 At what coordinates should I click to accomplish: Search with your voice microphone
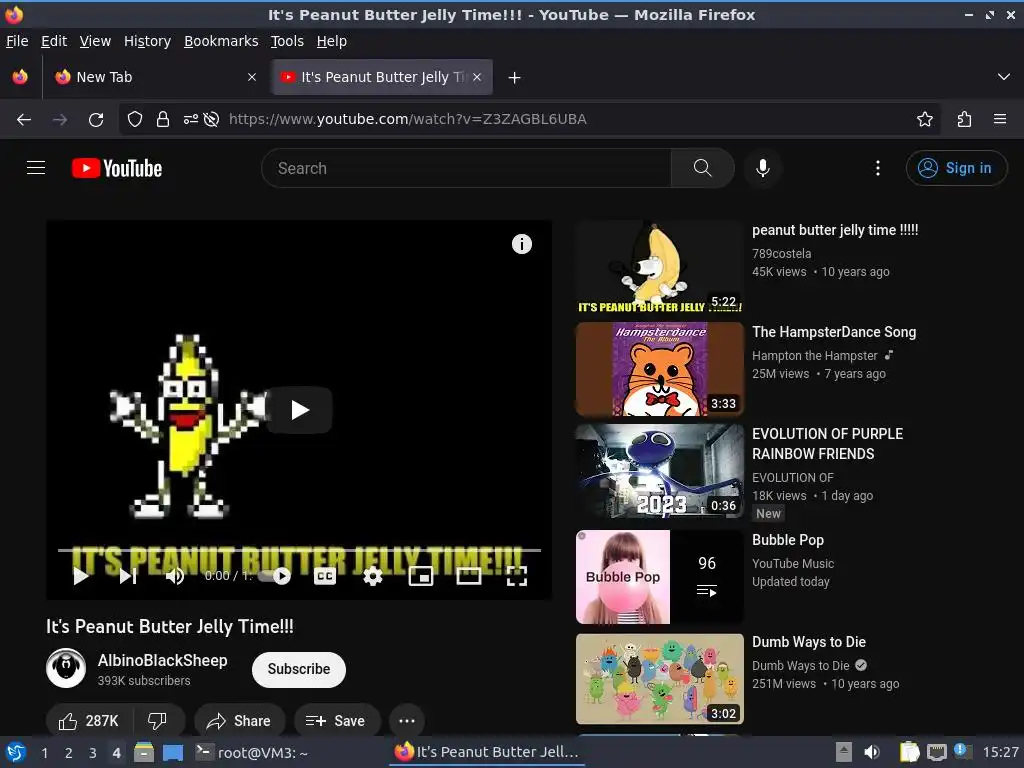(762, 168)
